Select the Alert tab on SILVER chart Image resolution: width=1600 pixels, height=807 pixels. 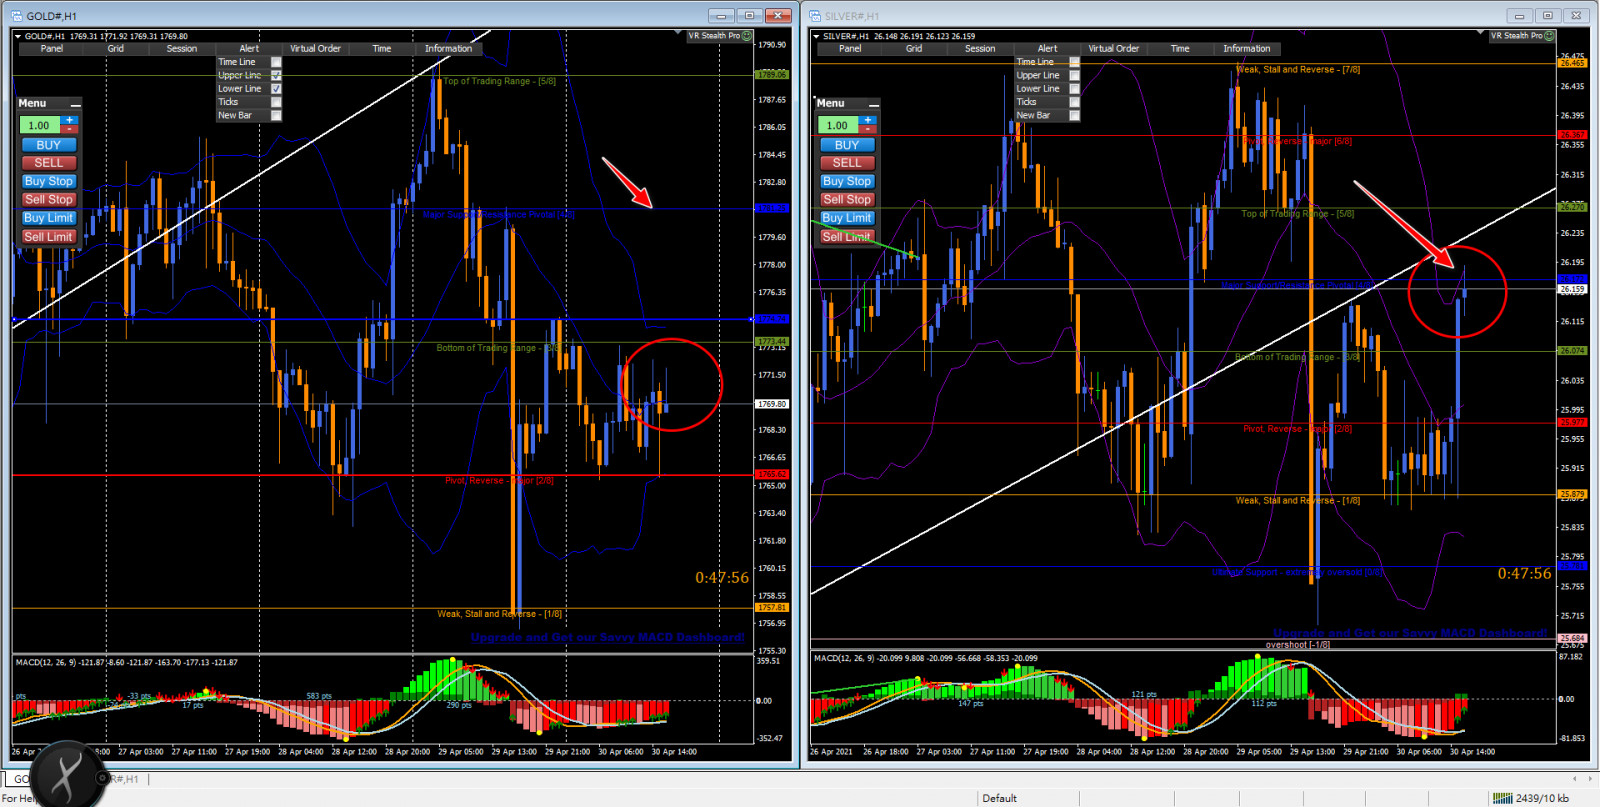click(1047, 48)
